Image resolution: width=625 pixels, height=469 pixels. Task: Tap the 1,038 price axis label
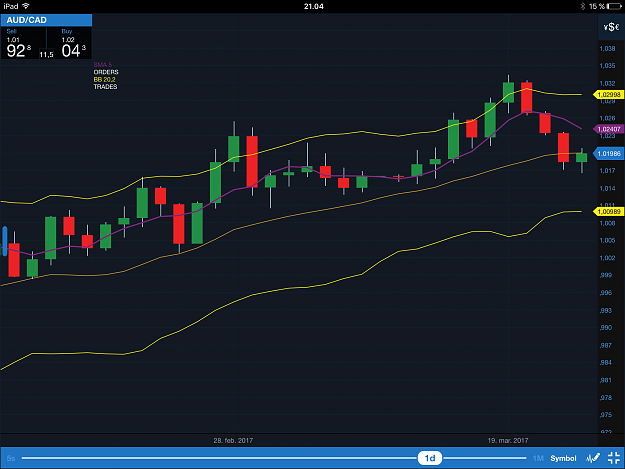click(607, 49)
